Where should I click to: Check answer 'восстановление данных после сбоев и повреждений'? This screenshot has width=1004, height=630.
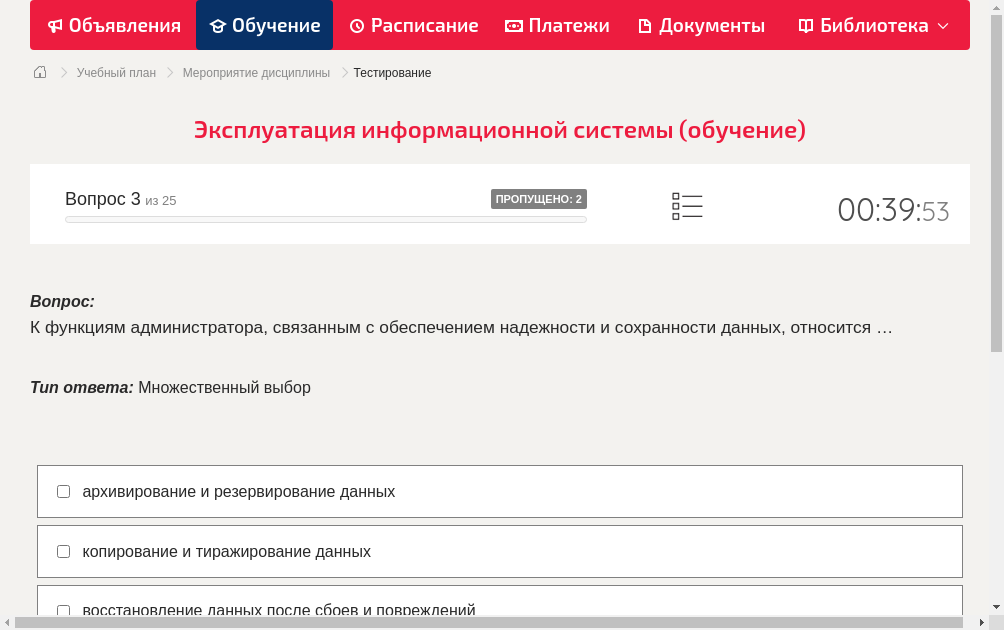click(x=63, y=610)
